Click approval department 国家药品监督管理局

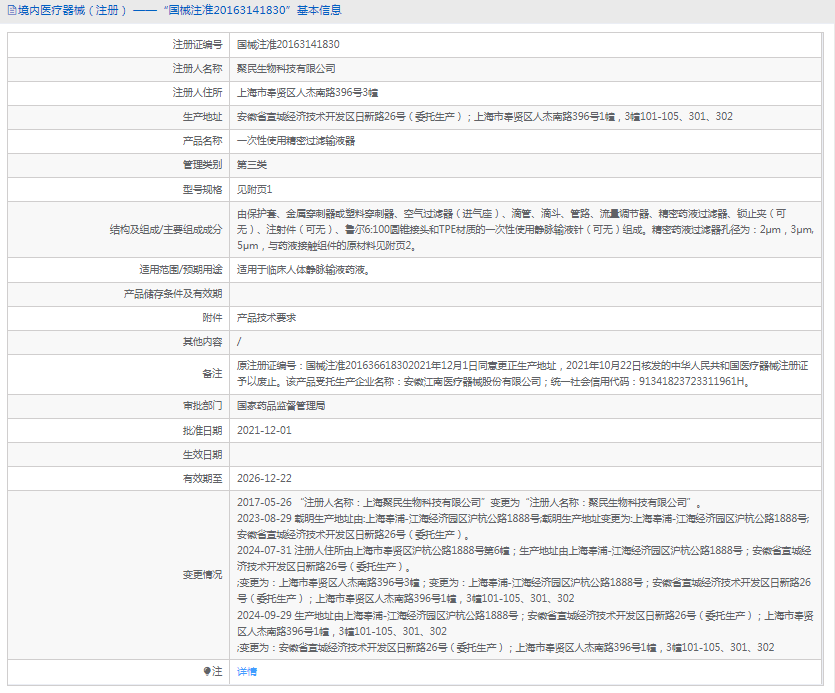click(x=281, y=405)
